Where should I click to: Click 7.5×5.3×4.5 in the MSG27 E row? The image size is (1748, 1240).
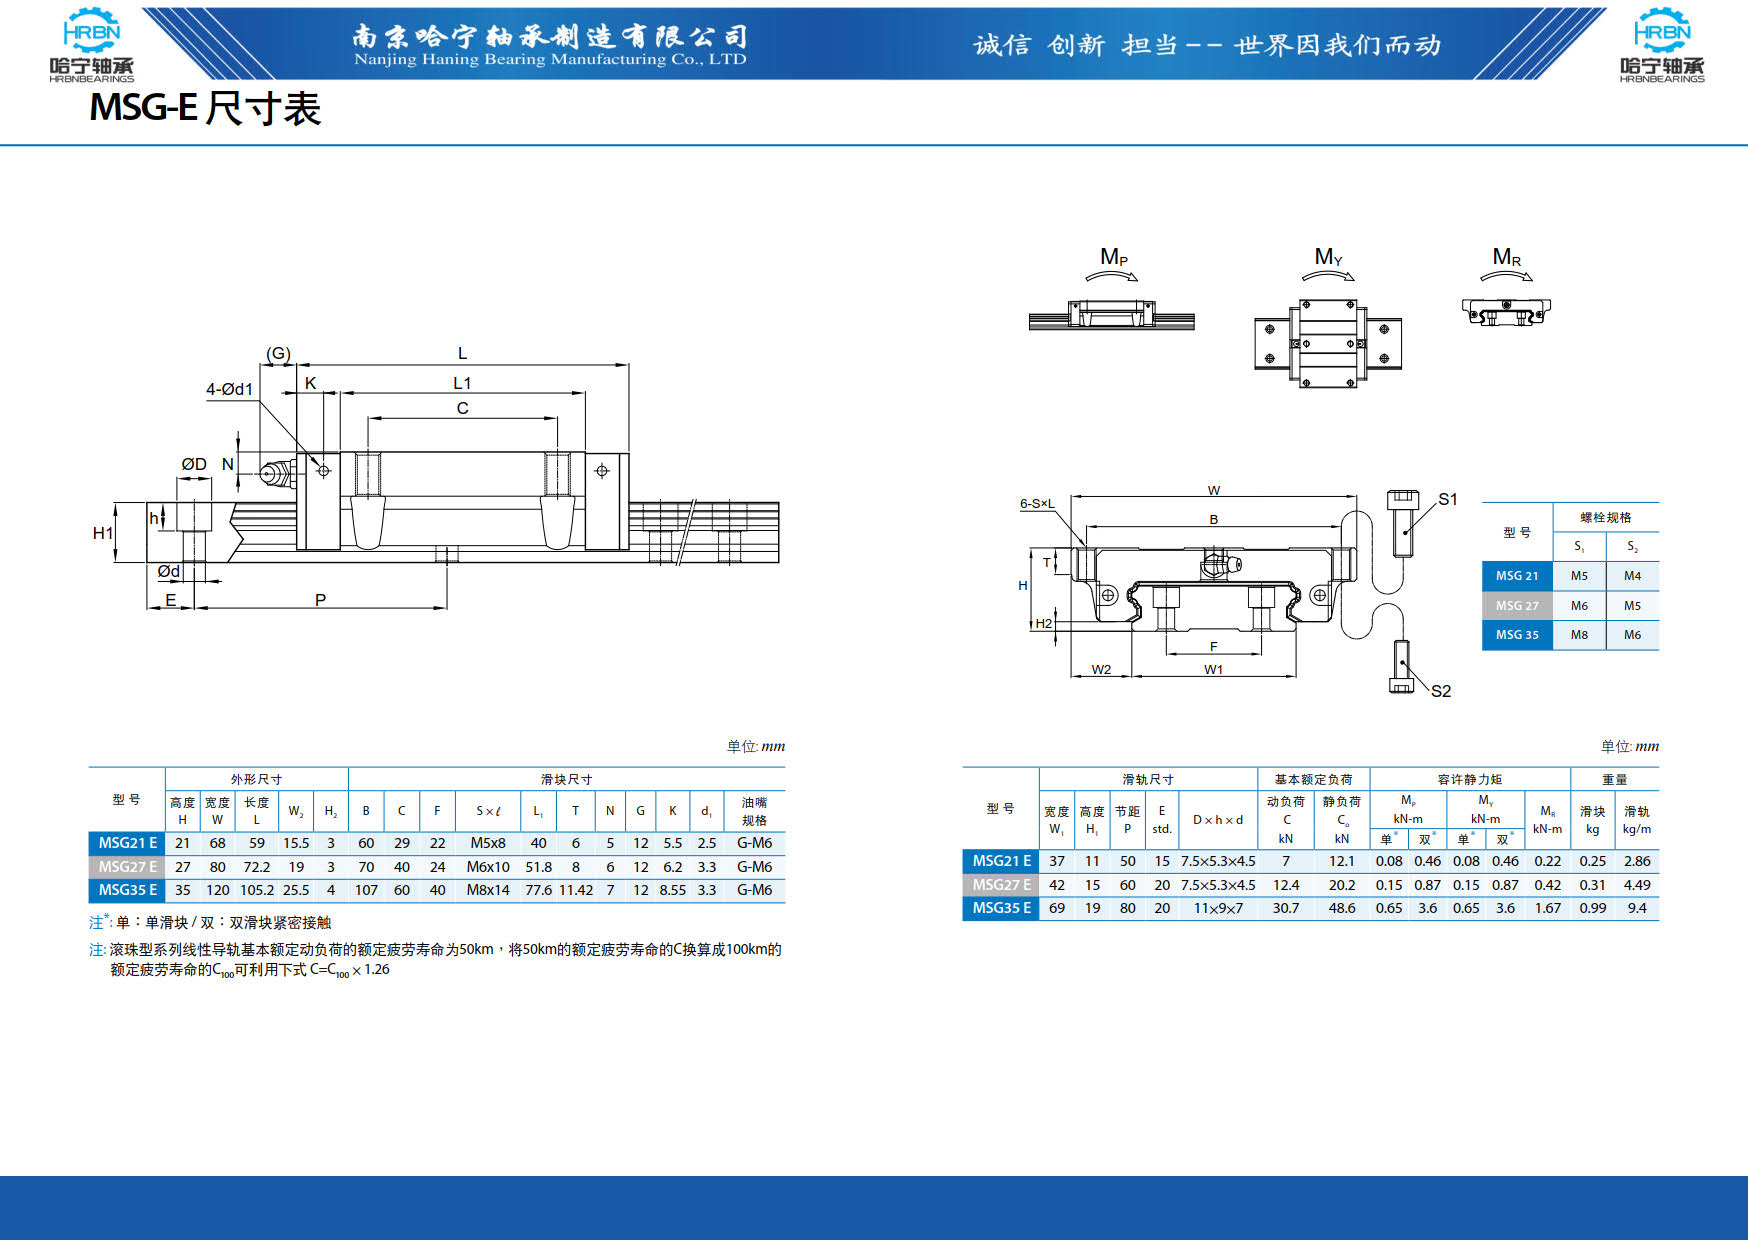[1218, 885]
